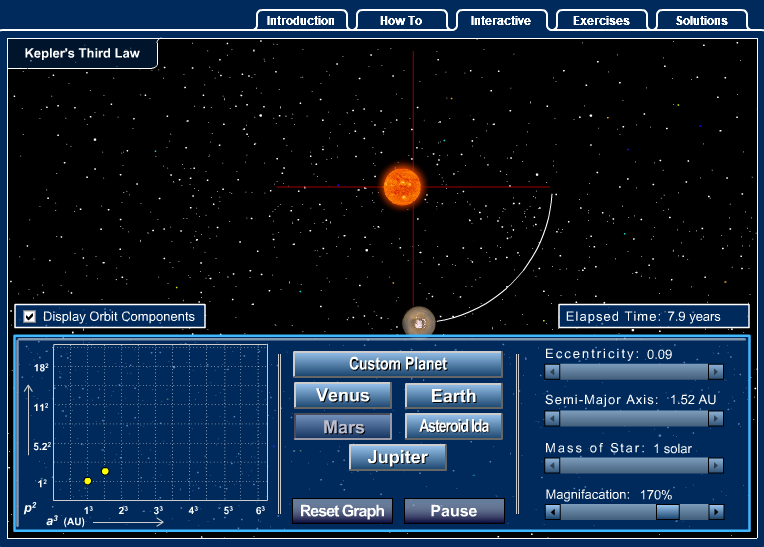The height and width of the screenshot is (547, 764).
Task: Click the 170% magnification value
Action: coord(656,495)
